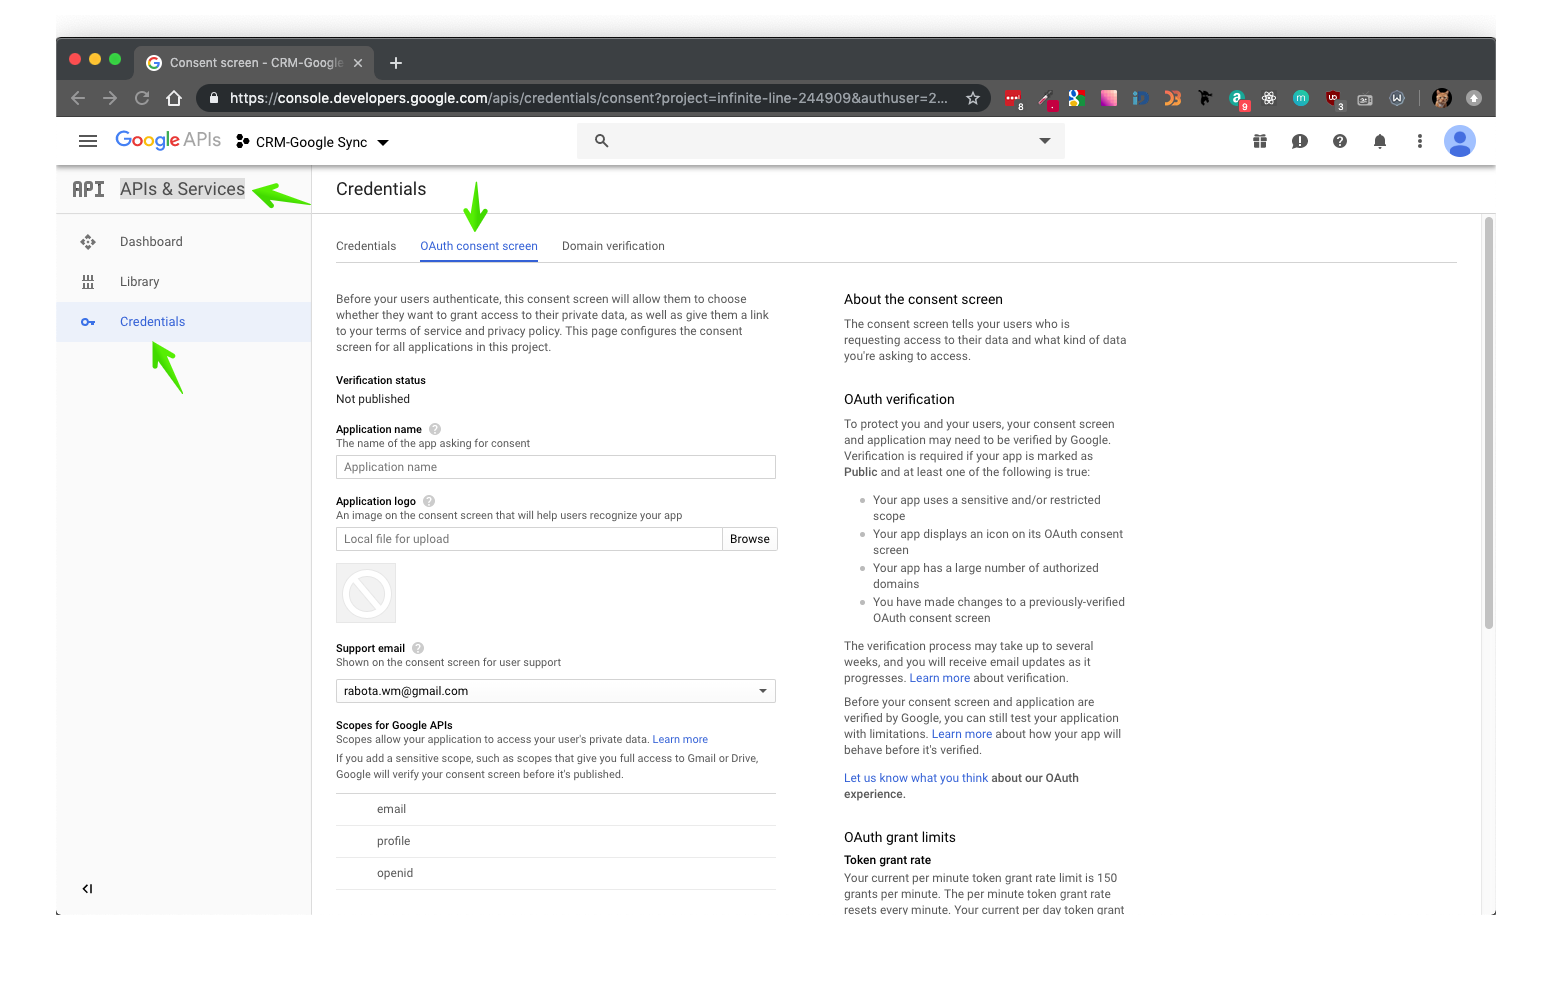Image resolution: width=1552 pixels, height=989 pixels.
Task: Click the Google APIs logo
Action: pos(168,140)
